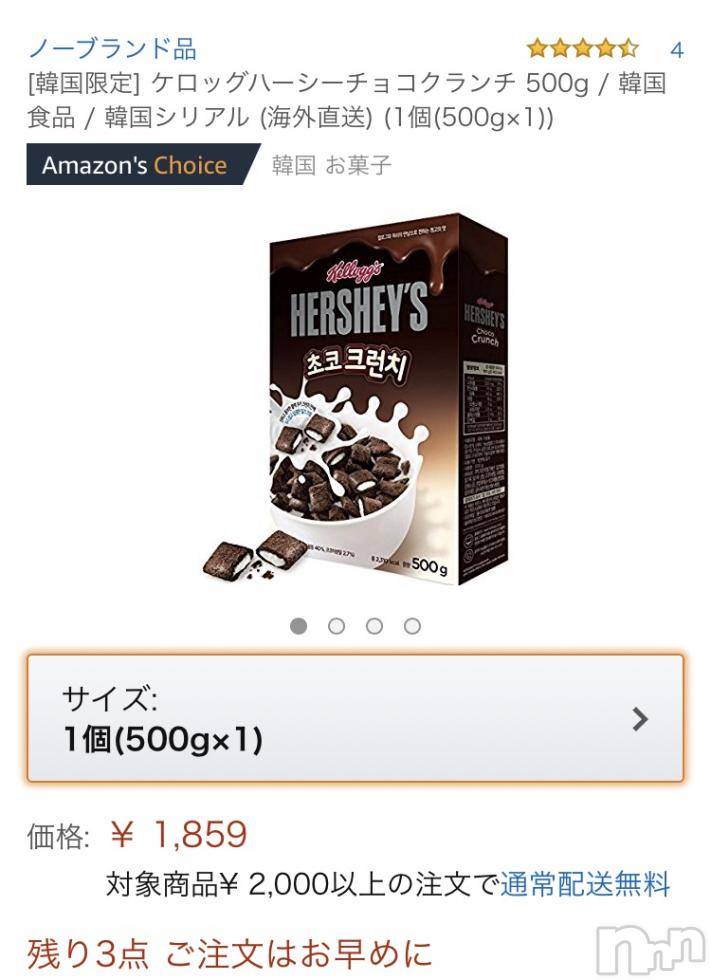Open the 韓国 お菓子 category link
This screenshot has height=980, width=711.
331,165
